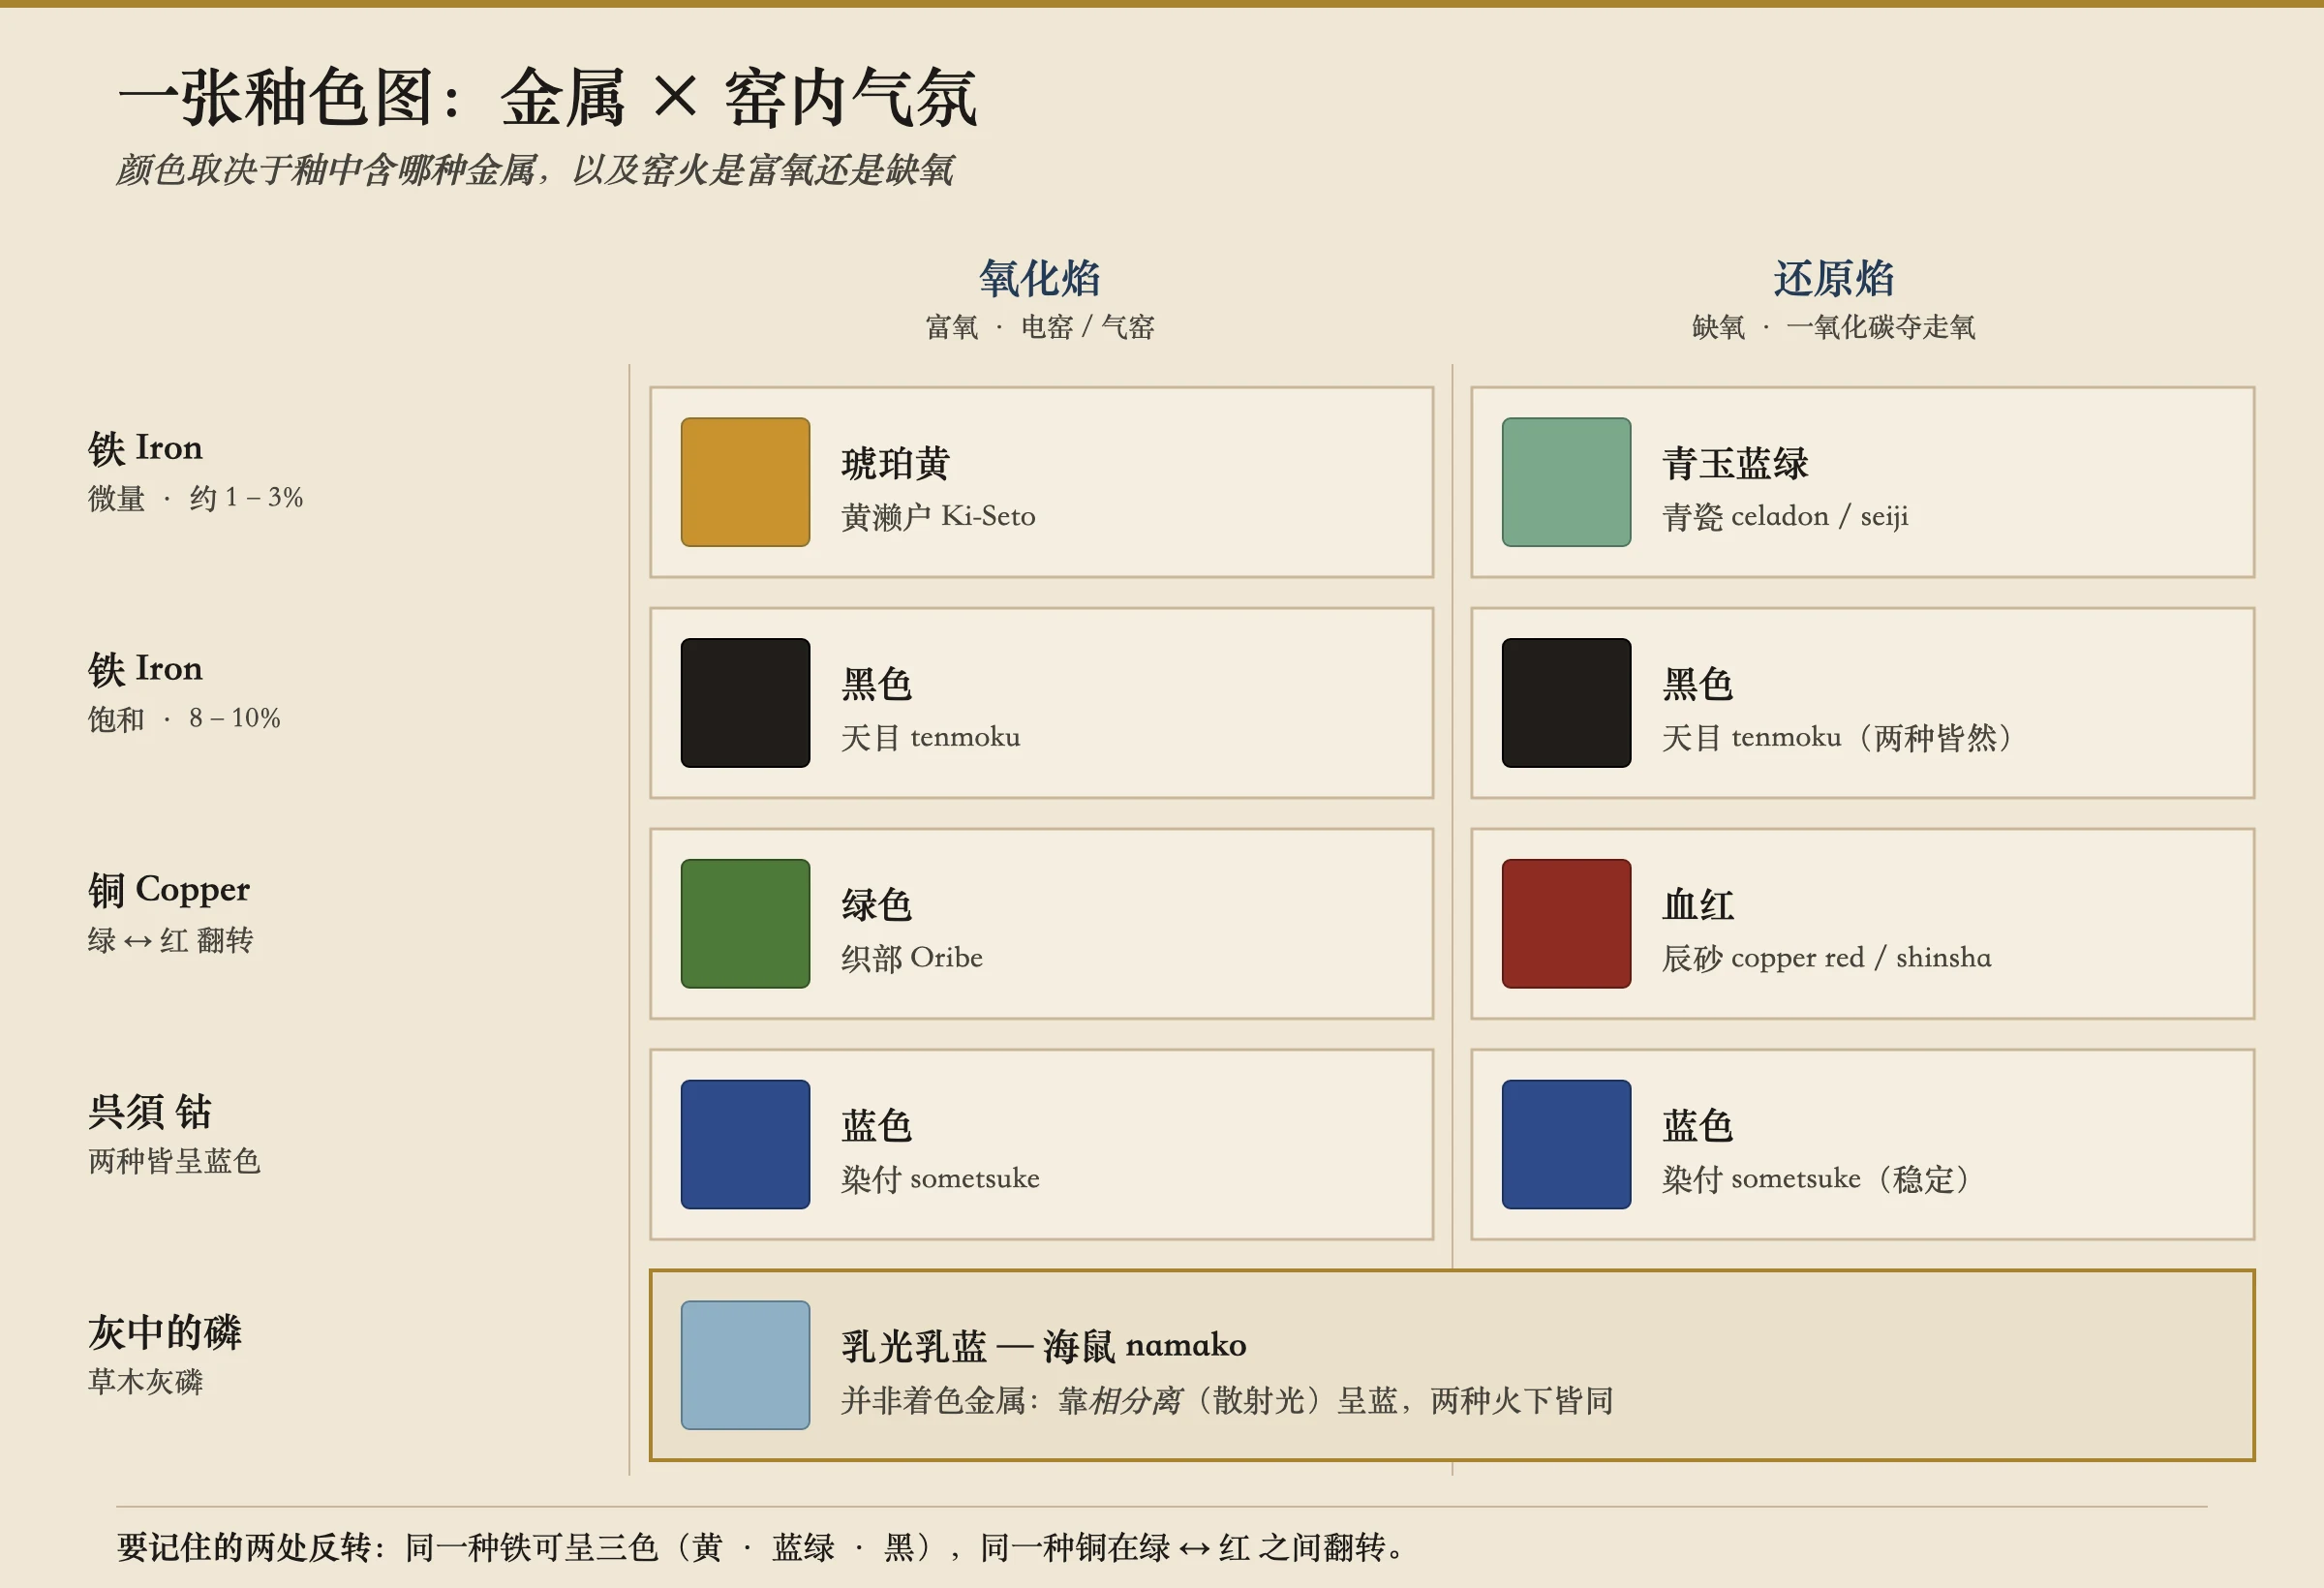The width and height of the screenshot is (2324, 1588).
Task: Click the 黑色 title in the 还原焰 column
Action: tap(1698, 685)
